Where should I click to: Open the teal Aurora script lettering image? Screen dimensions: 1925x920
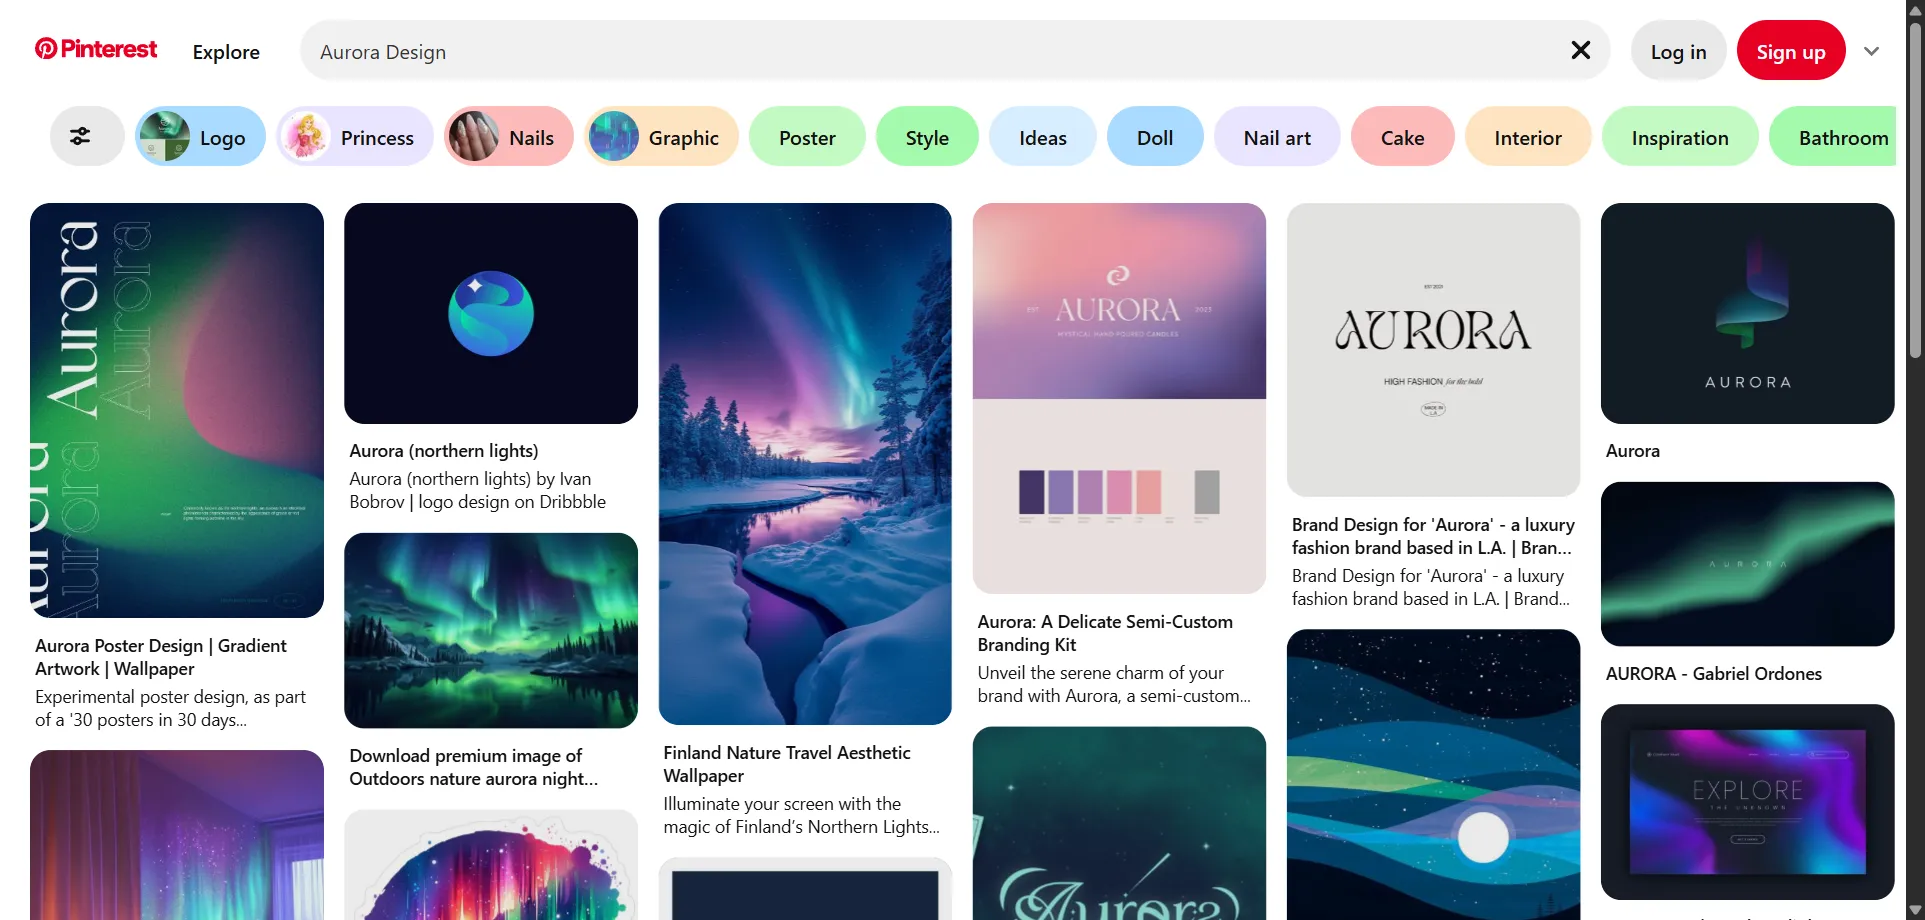(1119, 823)
